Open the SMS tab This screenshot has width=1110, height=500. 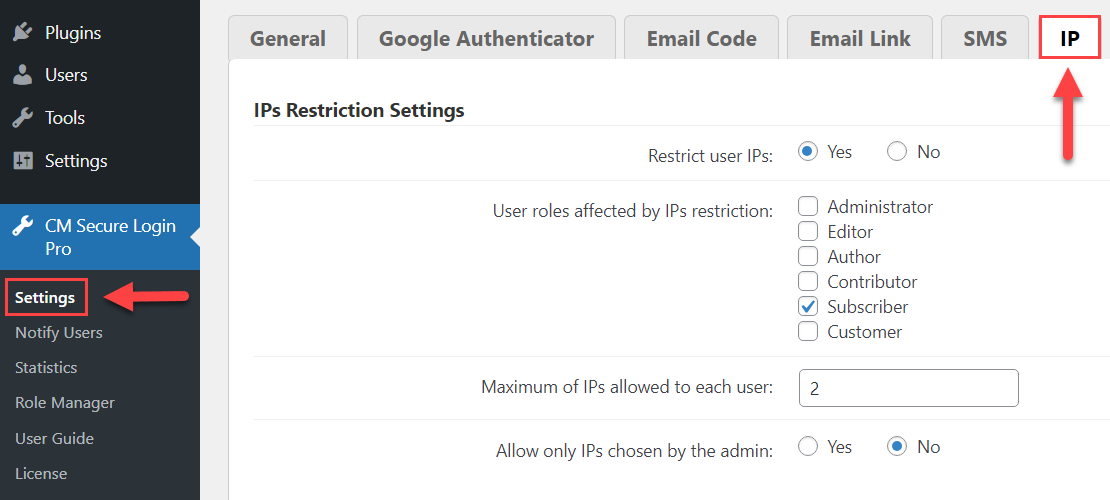click(985, 38)
